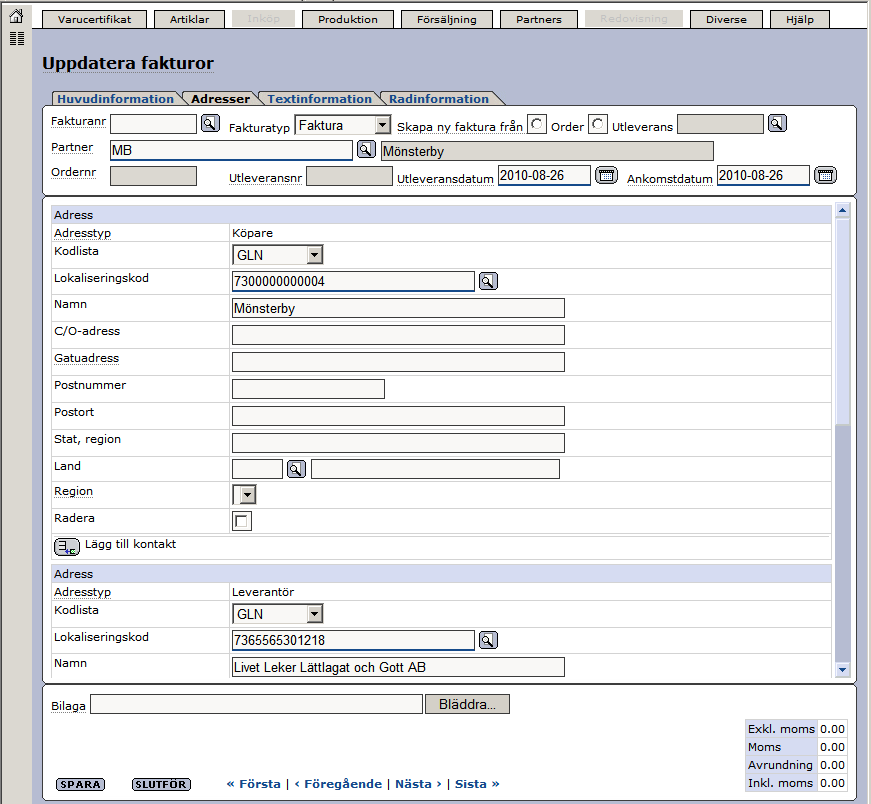The width and height of the screenshot is (871, 804).
Task: Focus Leverantör Lokaliseringskod field
Action: [353, 640]
